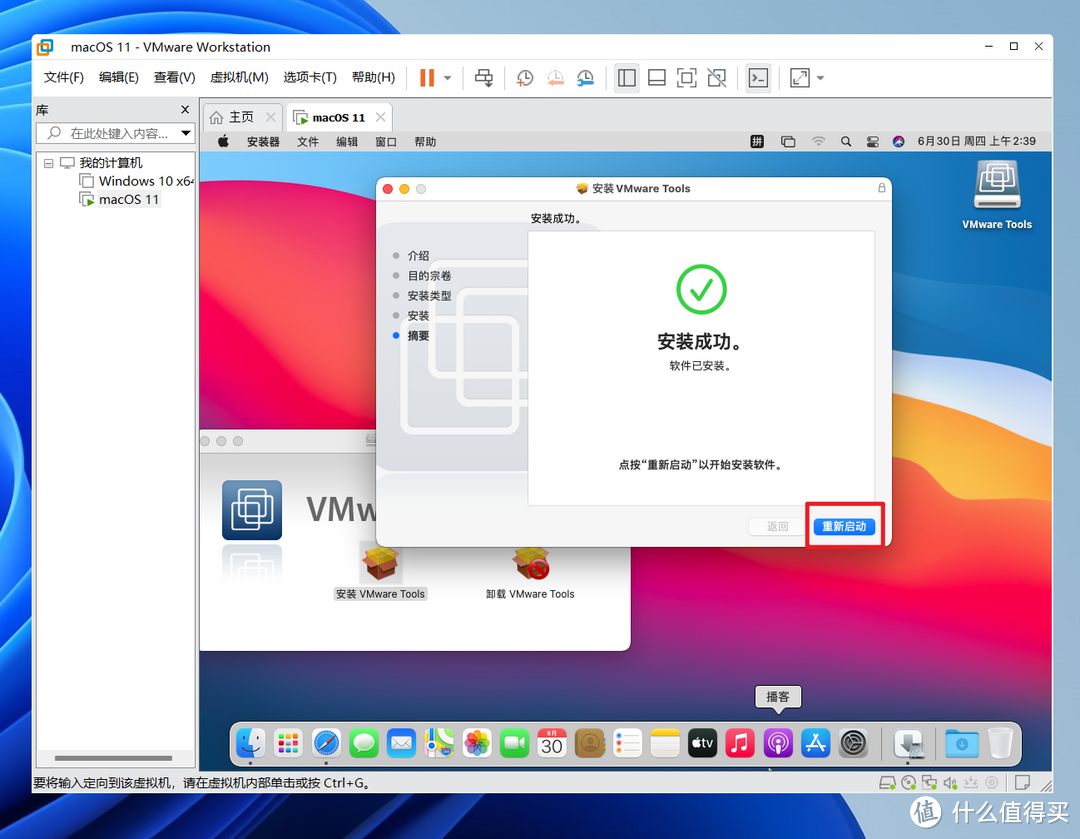Open the 帮助(H) menu in VMware

[373, 77]
